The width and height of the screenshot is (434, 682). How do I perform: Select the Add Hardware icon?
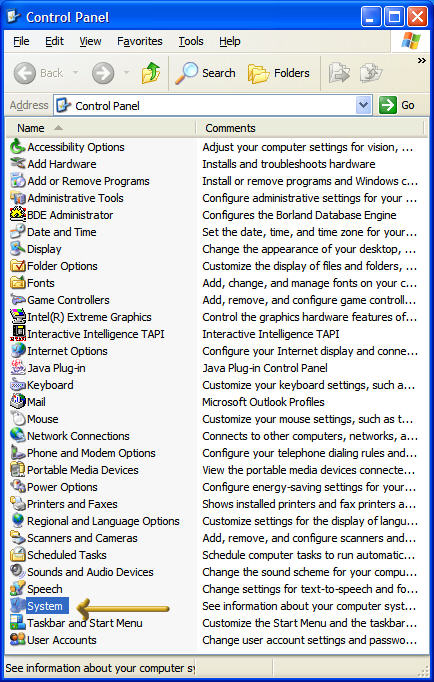[18, 164]
